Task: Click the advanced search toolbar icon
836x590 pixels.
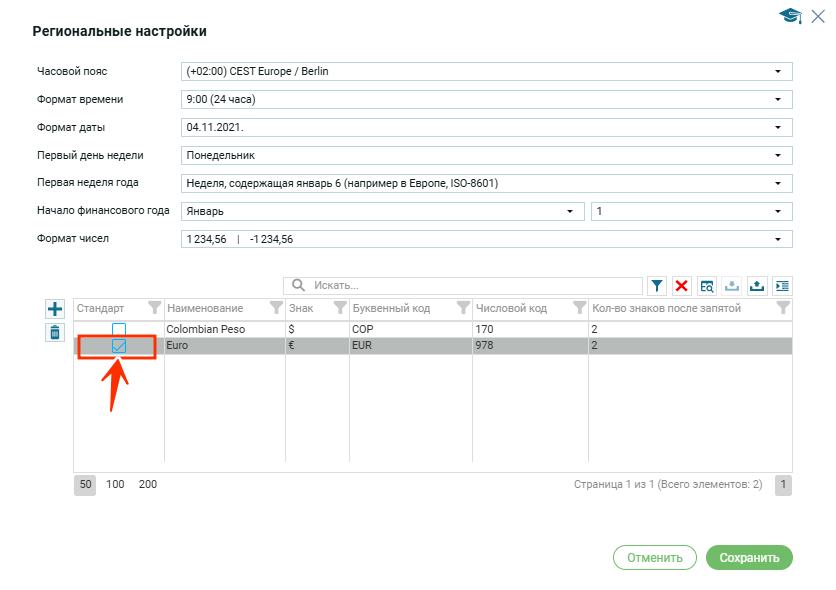Action: pyautogui.click(x=707, y=286)
